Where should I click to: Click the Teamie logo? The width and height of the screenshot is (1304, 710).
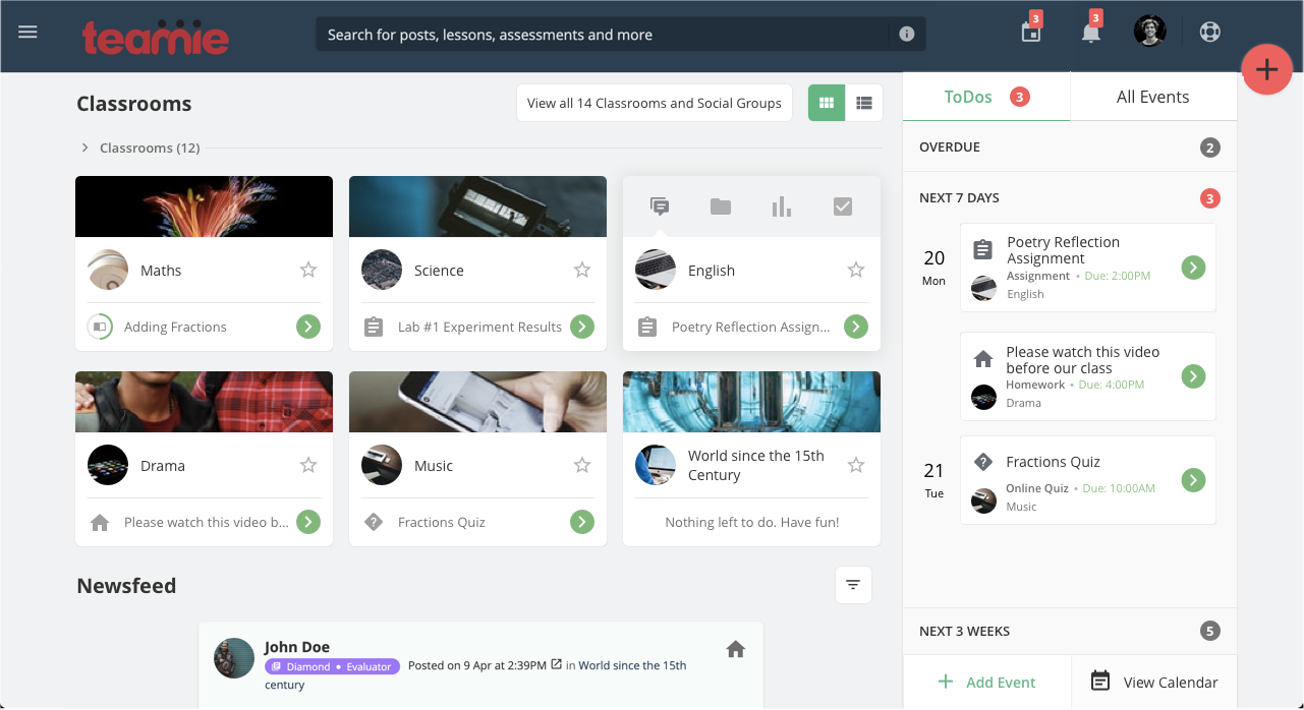click(x=155, y=36)
